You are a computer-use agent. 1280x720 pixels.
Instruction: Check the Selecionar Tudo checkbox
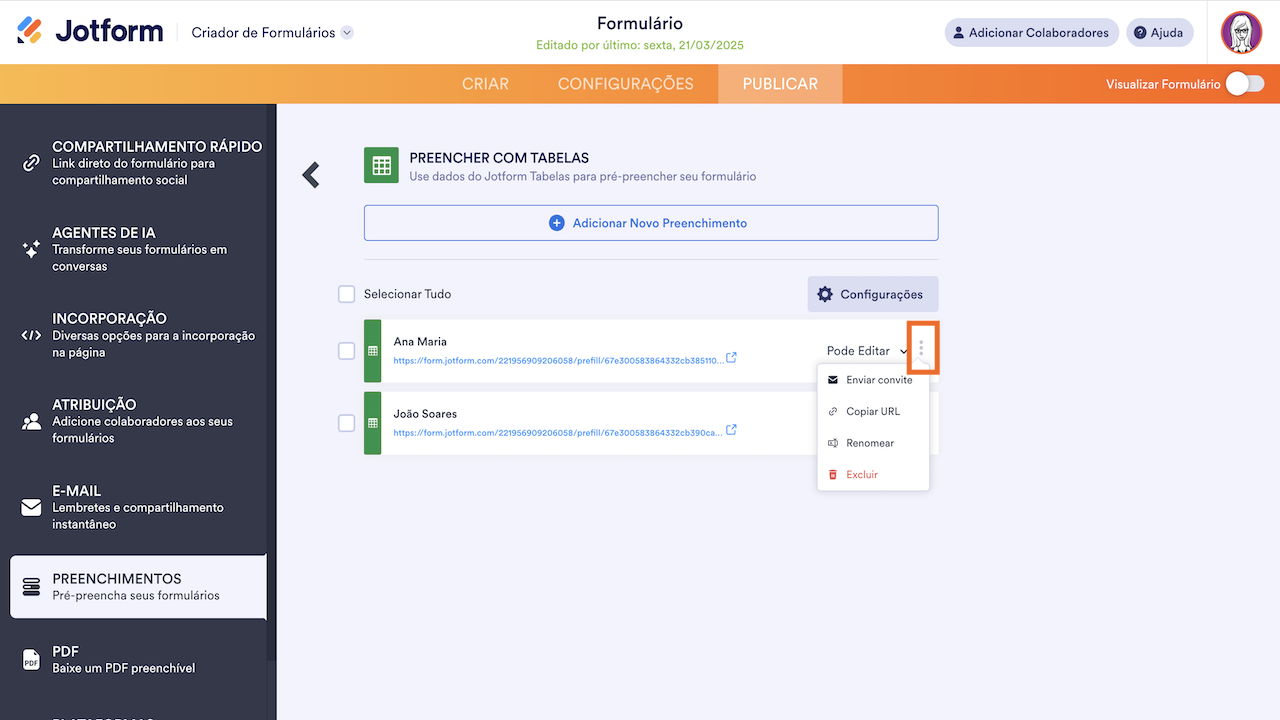click(x=347, y=294)
